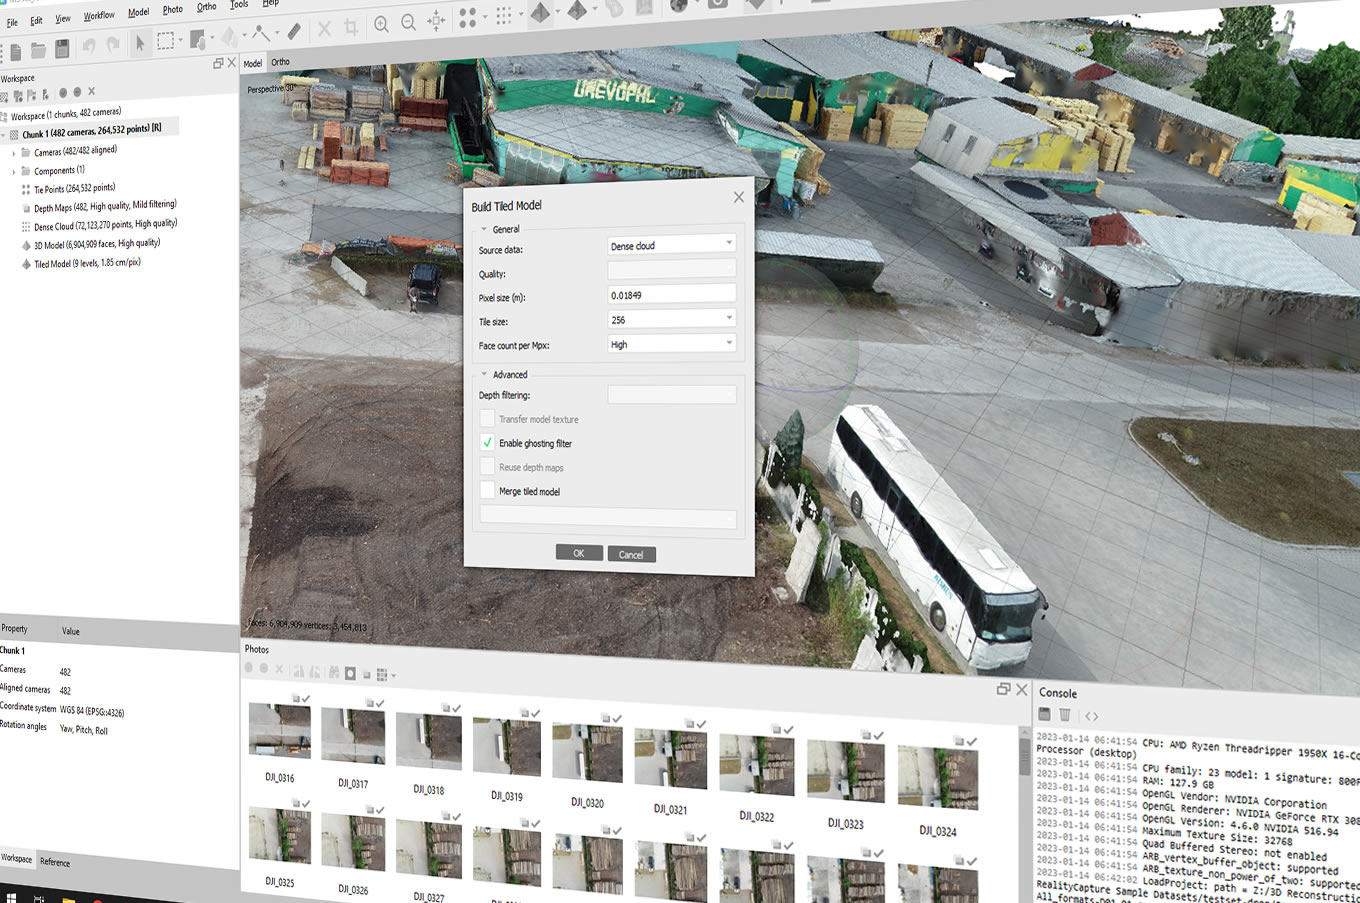Image resolution: width=1360 pixels, height=903 pixels.
Task: Activate the rectangle selection tool
Action: [166, 42]
